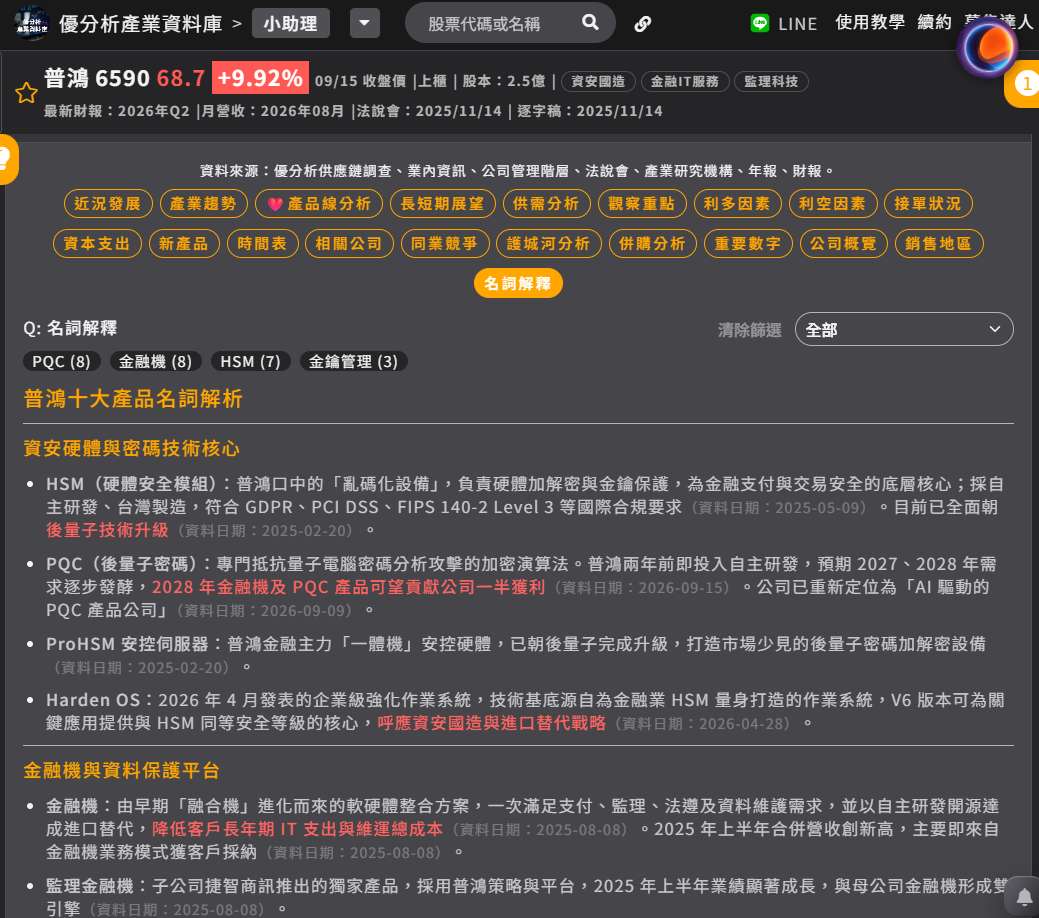Select the 利多因素 chip
1039x918 pixels.
(x=737, y=203)
